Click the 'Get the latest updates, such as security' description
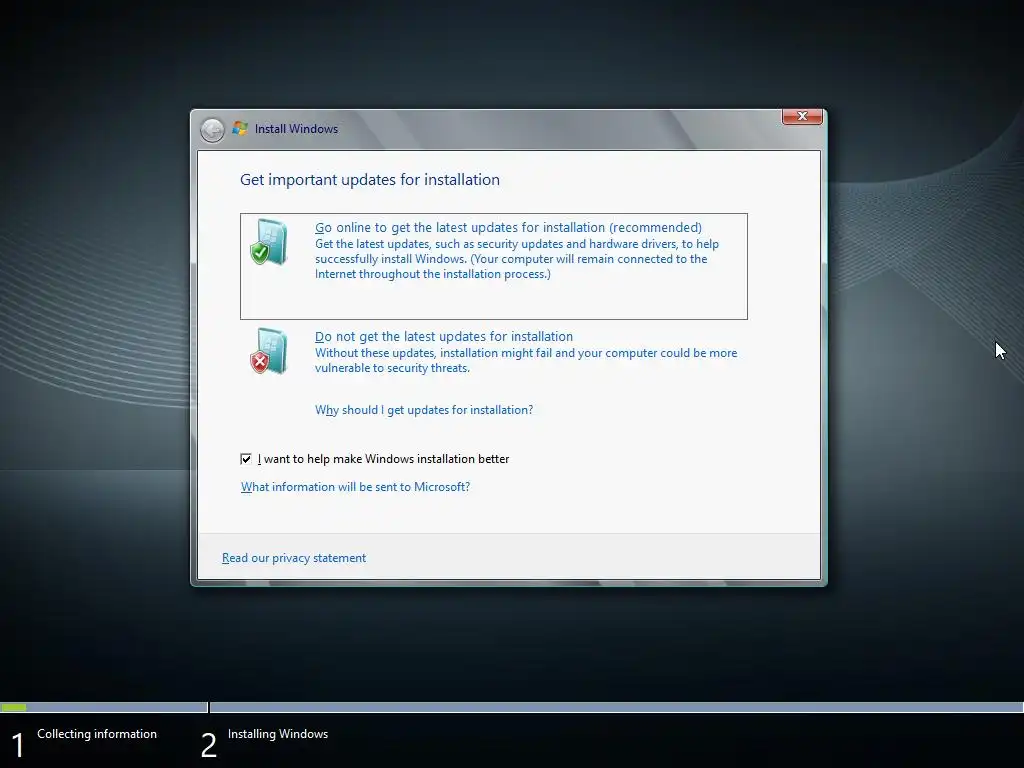This screenshot has width=1024, height=768. 517,259
